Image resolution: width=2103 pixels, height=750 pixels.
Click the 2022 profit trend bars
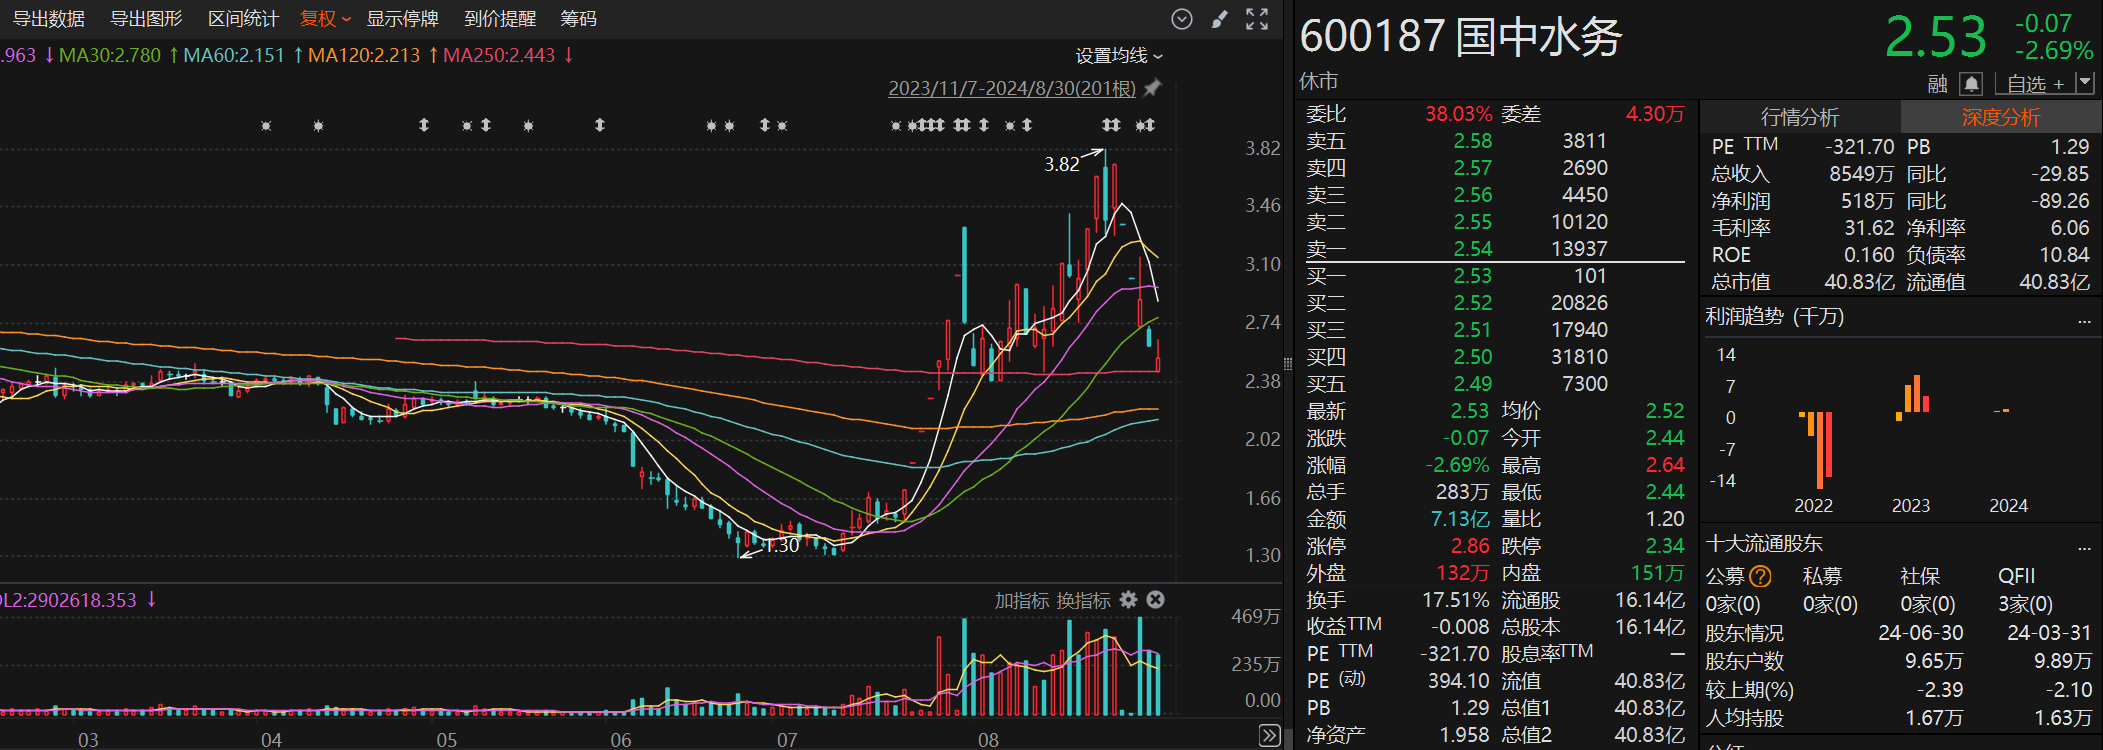1816,448
